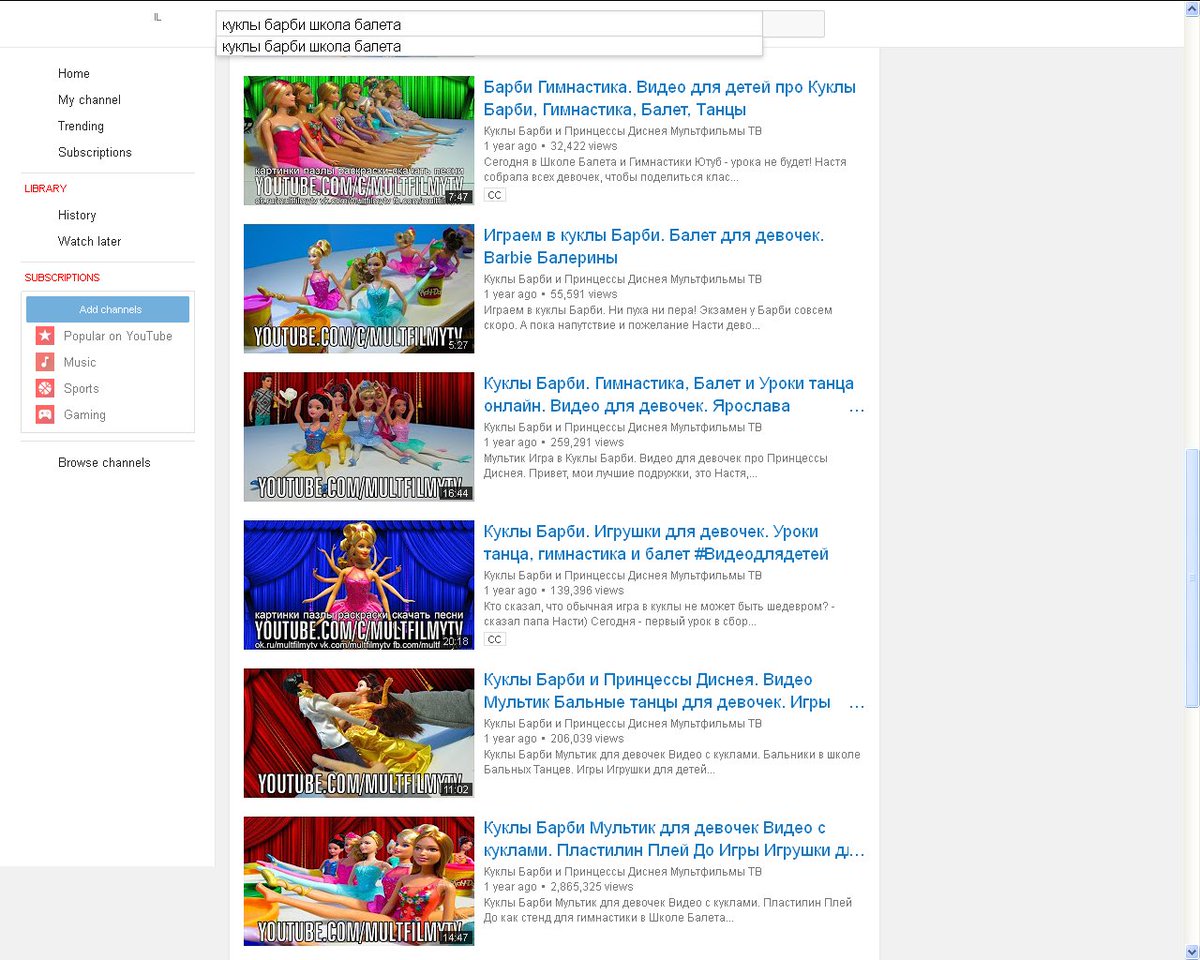This screenshot has width=1200, height=960.
Task: Click search button next to search box
Action: [x=793, y=24]
